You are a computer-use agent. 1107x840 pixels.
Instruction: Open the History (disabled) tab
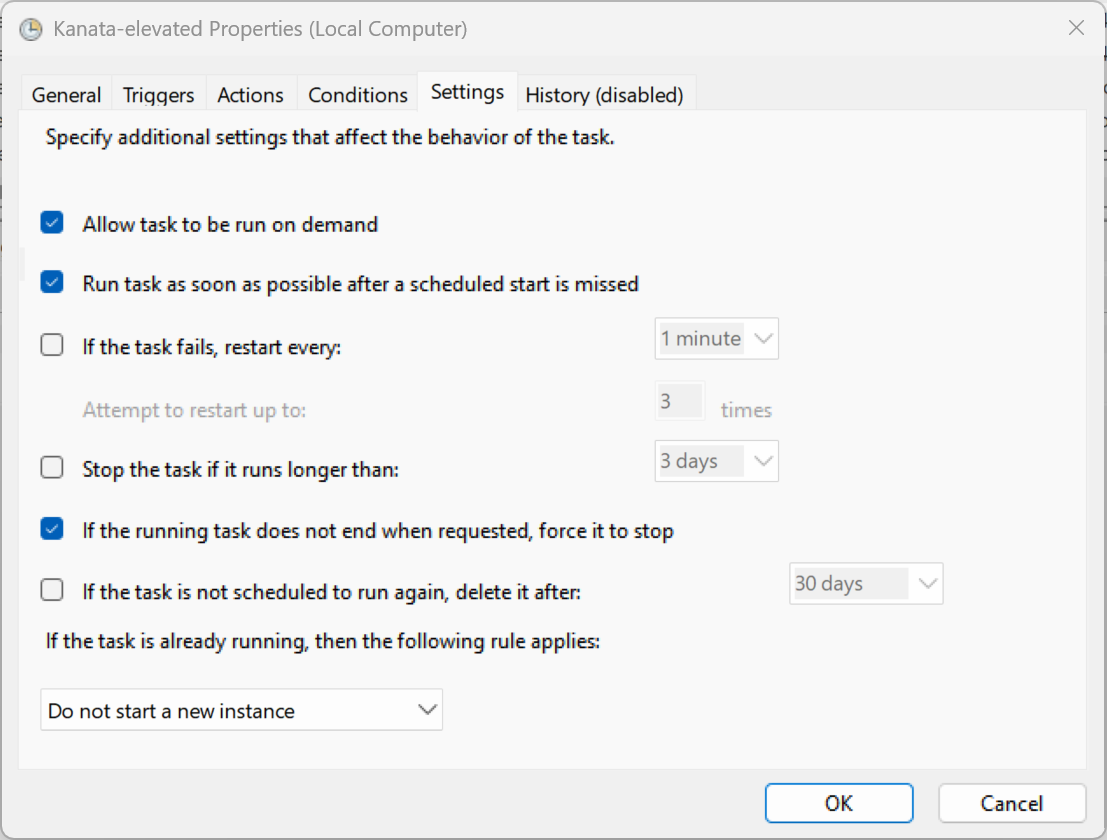(x=604, y=95)
